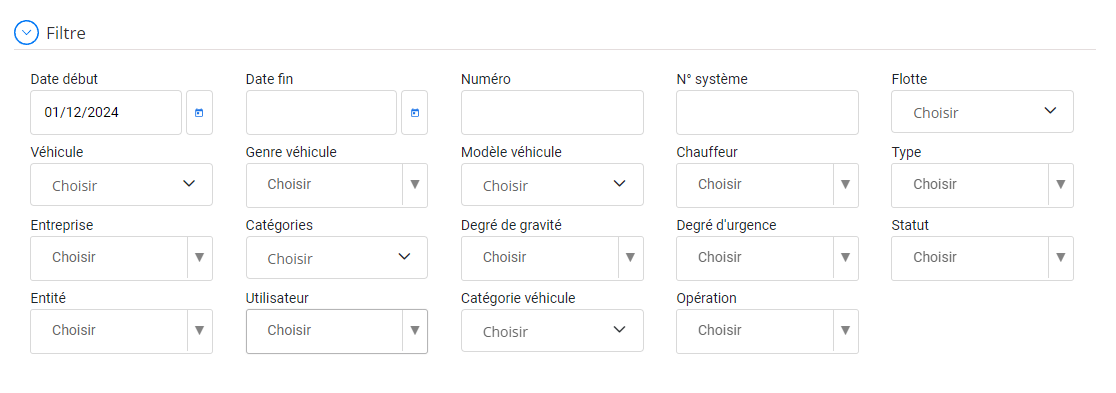Open the Degré de gravité dropdown field
Screen dimensions: 1116x393
coord(552,258)
